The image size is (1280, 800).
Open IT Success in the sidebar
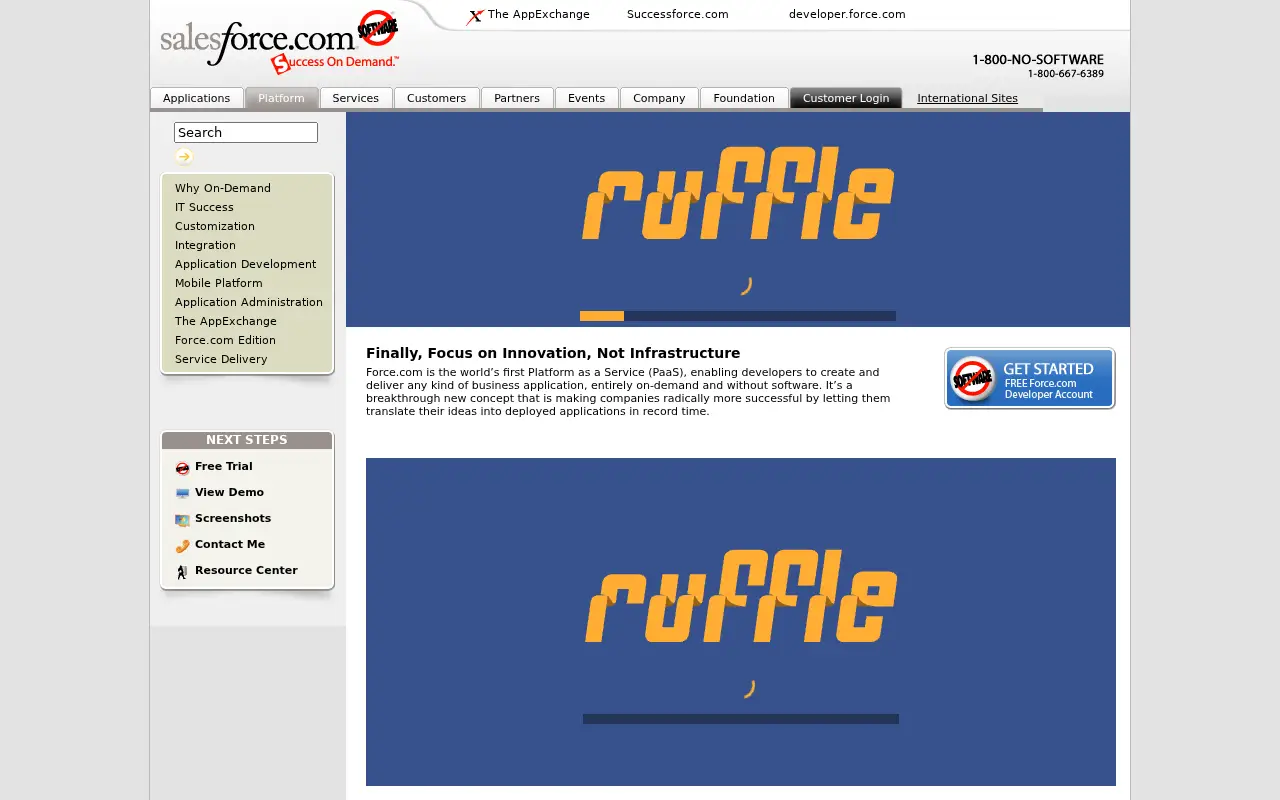coord(204,207)
